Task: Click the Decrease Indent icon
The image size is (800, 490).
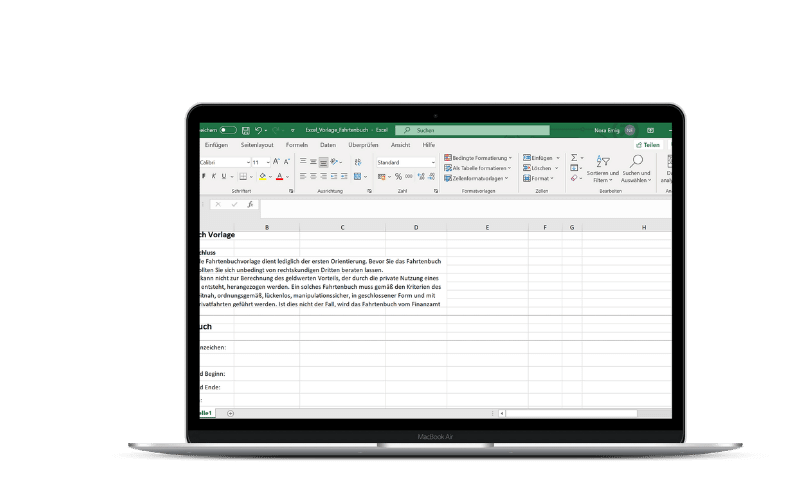Action: tap(334, 176)
